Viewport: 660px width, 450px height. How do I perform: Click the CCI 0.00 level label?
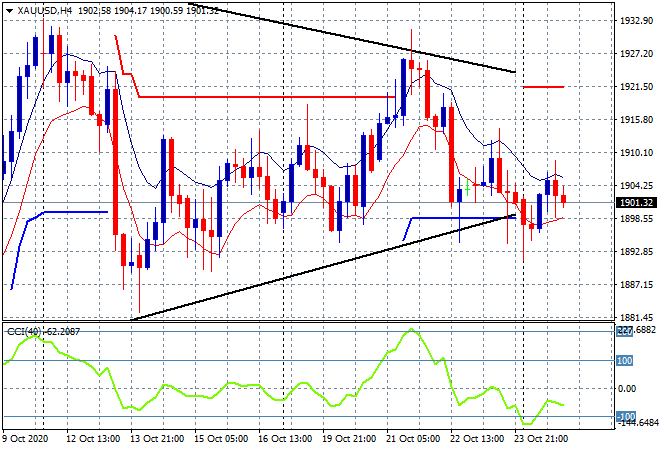pyautogui.click(x=627, y=389)
